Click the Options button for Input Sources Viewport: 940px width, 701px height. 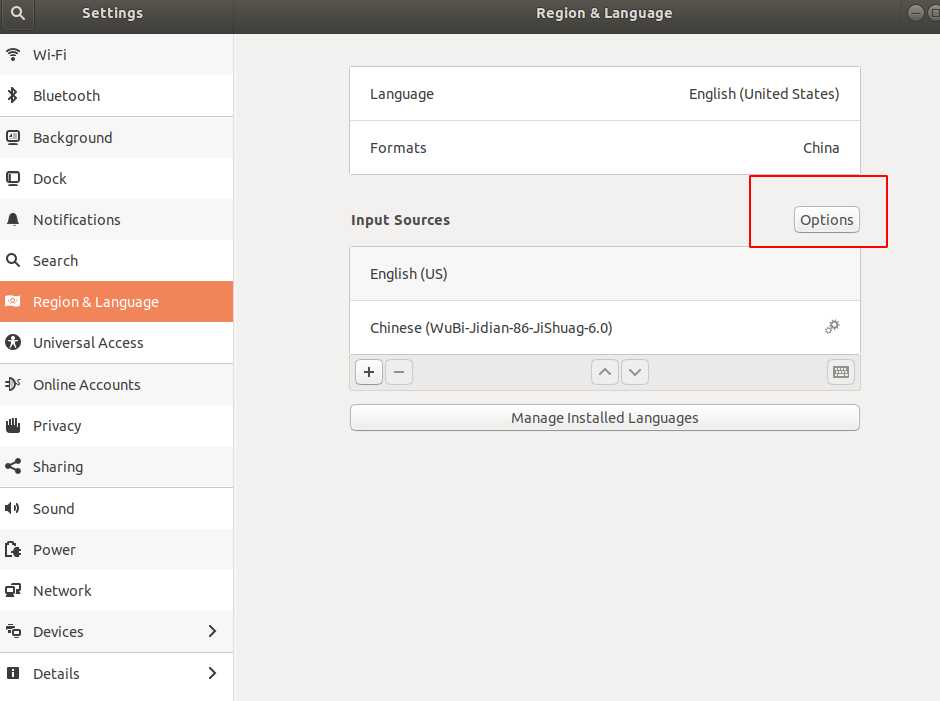[x=826, y=220]
